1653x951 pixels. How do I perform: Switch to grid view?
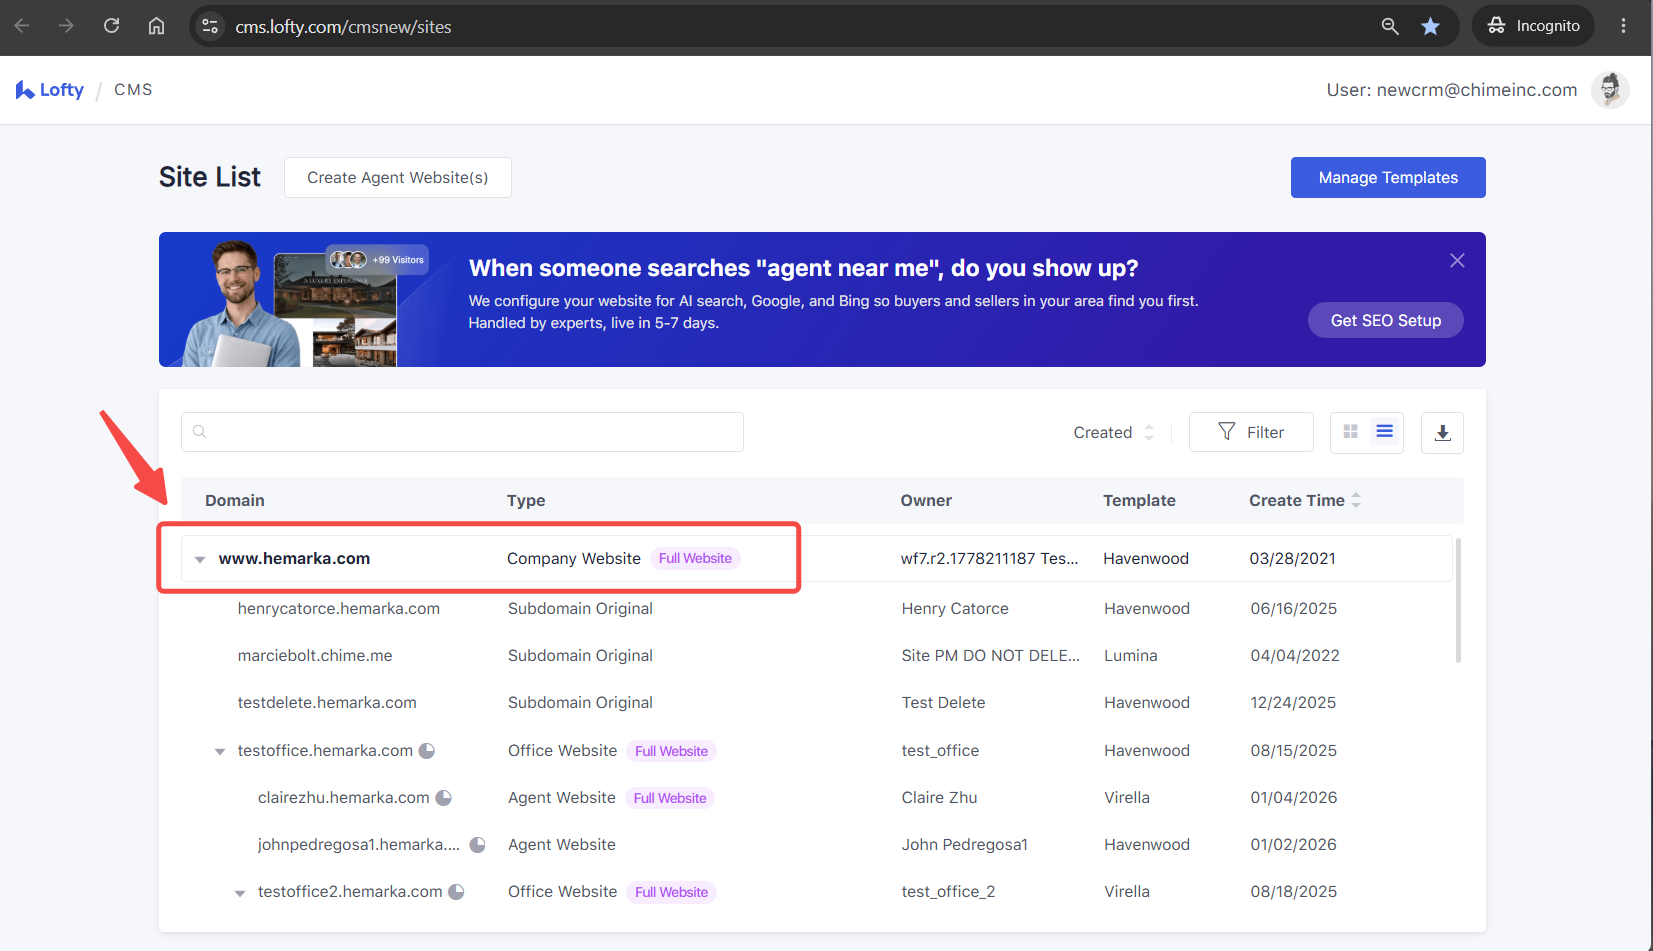pyautogui.click(x=1350, y=431)
